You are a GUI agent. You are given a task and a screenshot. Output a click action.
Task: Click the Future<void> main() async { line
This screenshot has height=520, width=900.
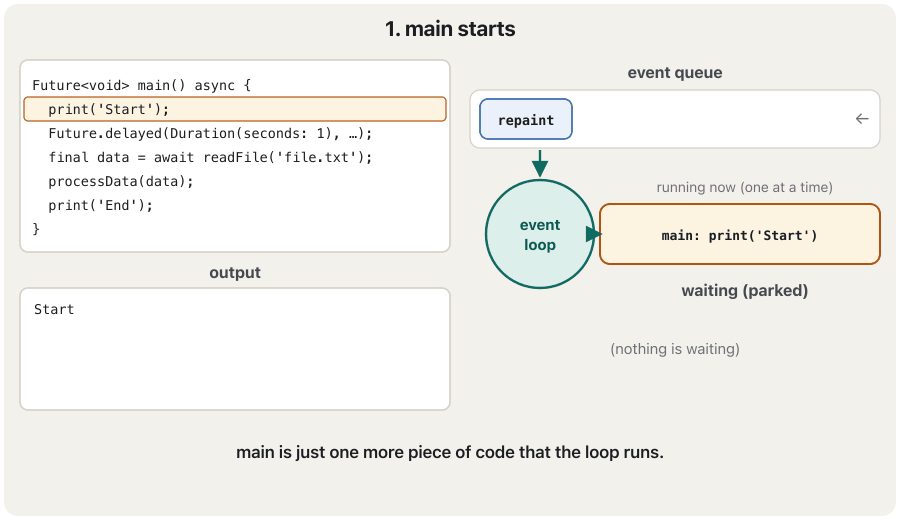click(142, 86)
